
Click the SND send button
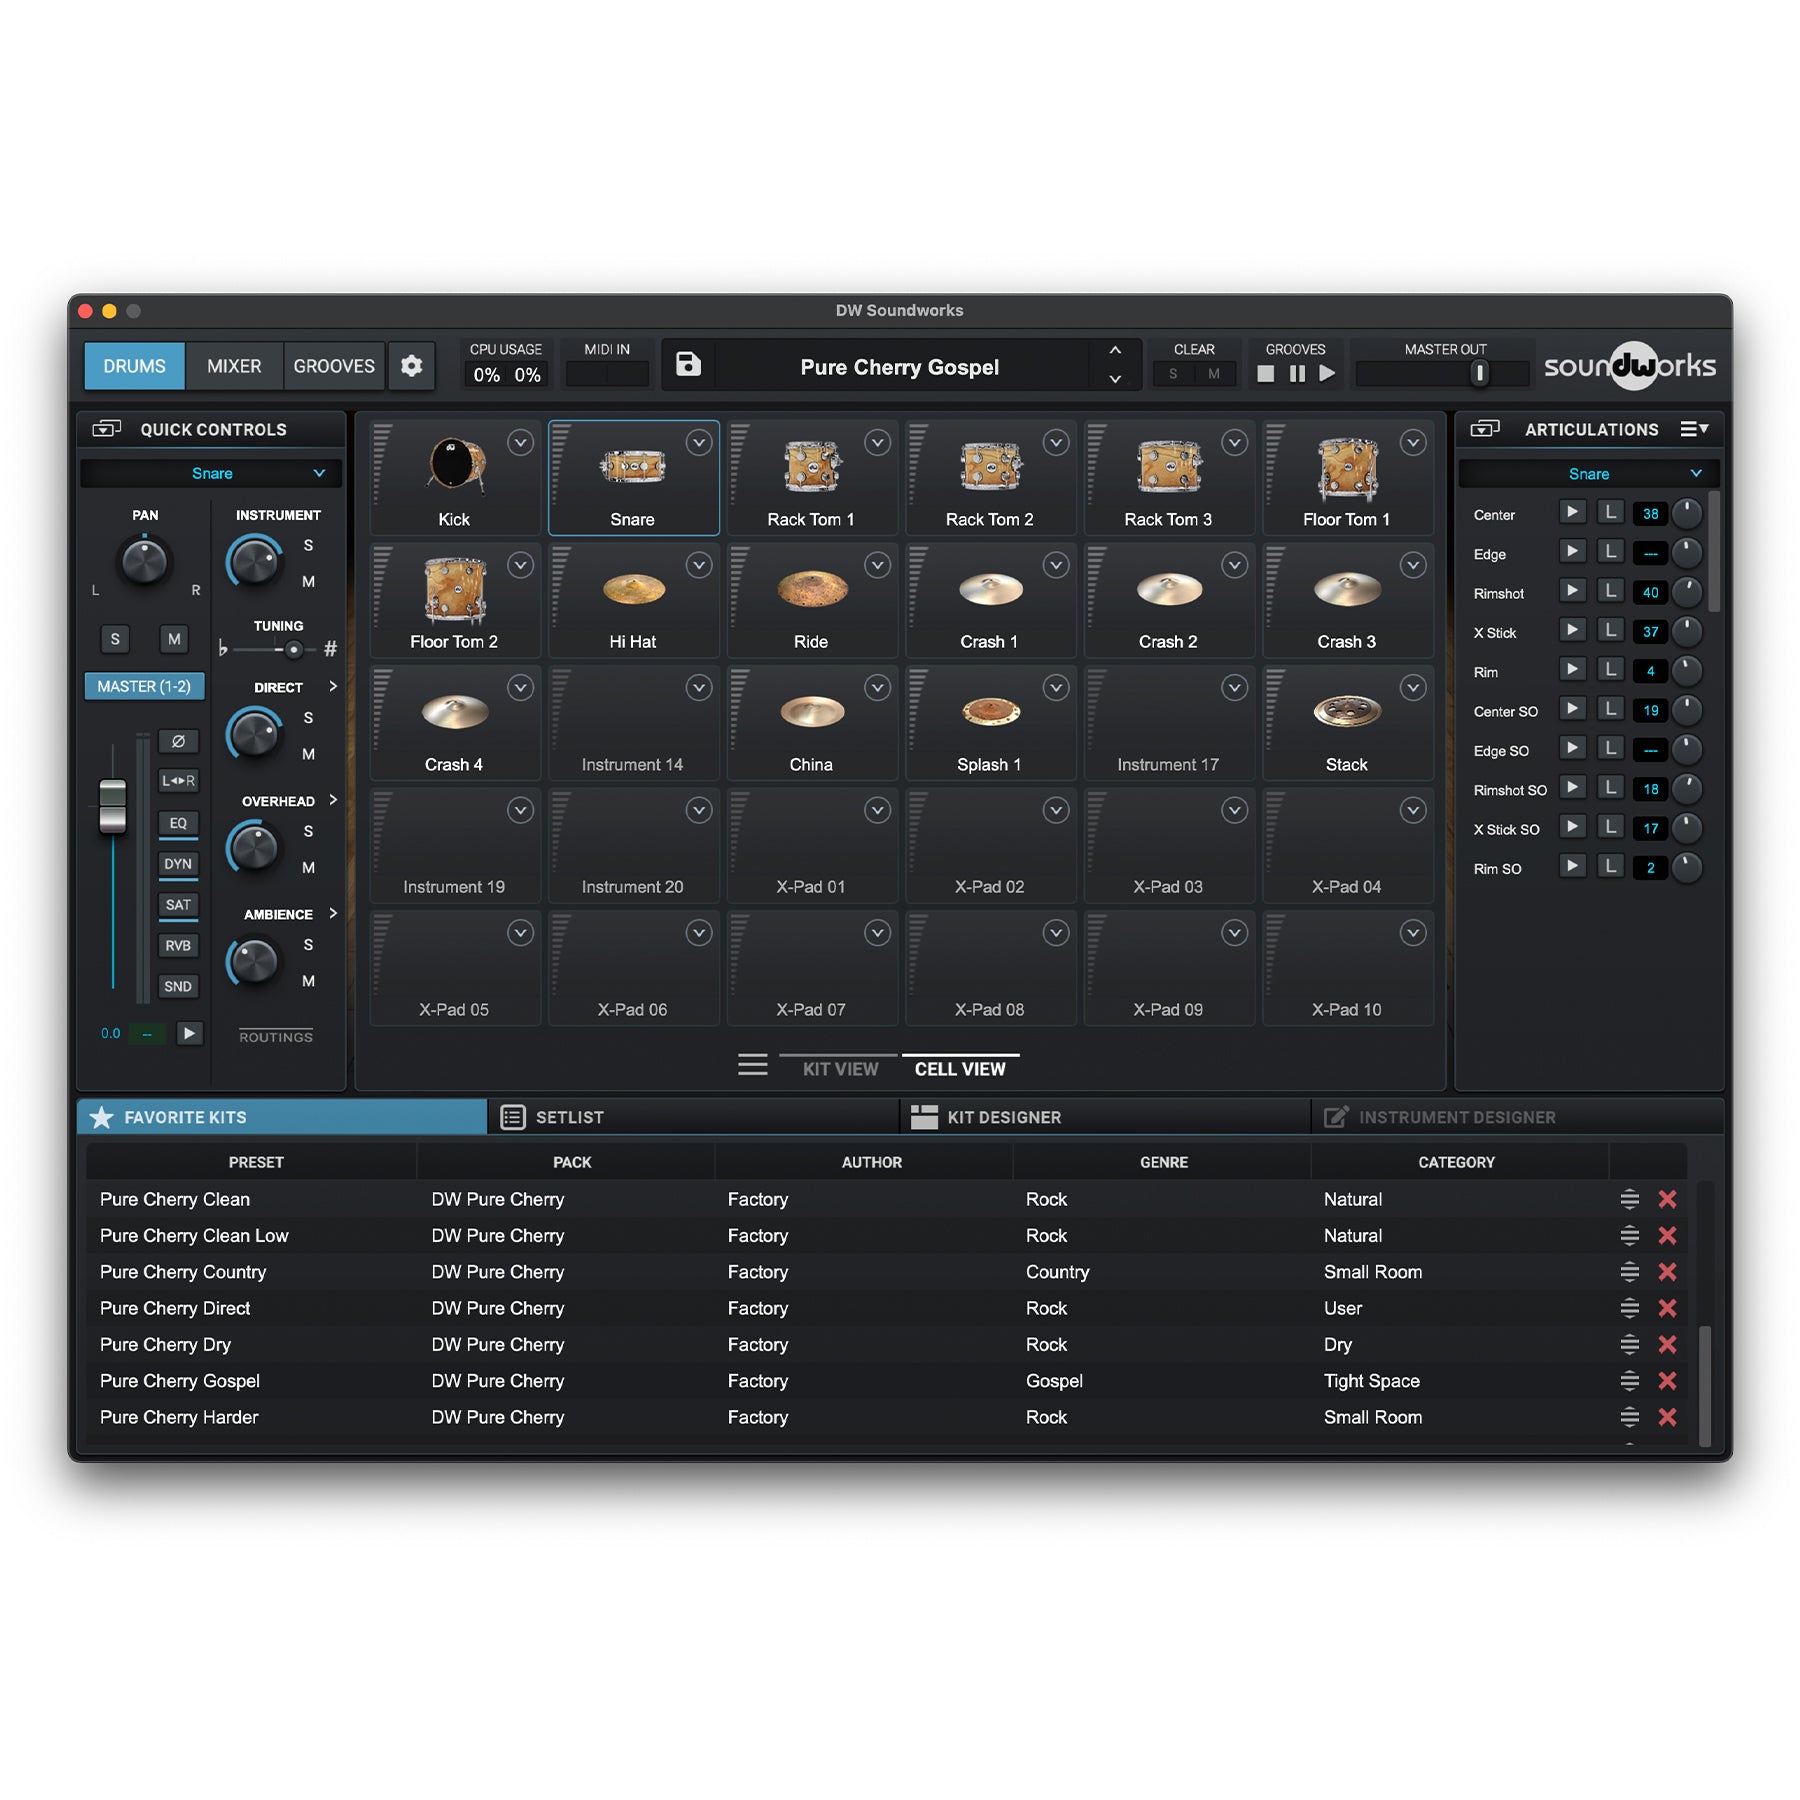(x=178, y=987)
